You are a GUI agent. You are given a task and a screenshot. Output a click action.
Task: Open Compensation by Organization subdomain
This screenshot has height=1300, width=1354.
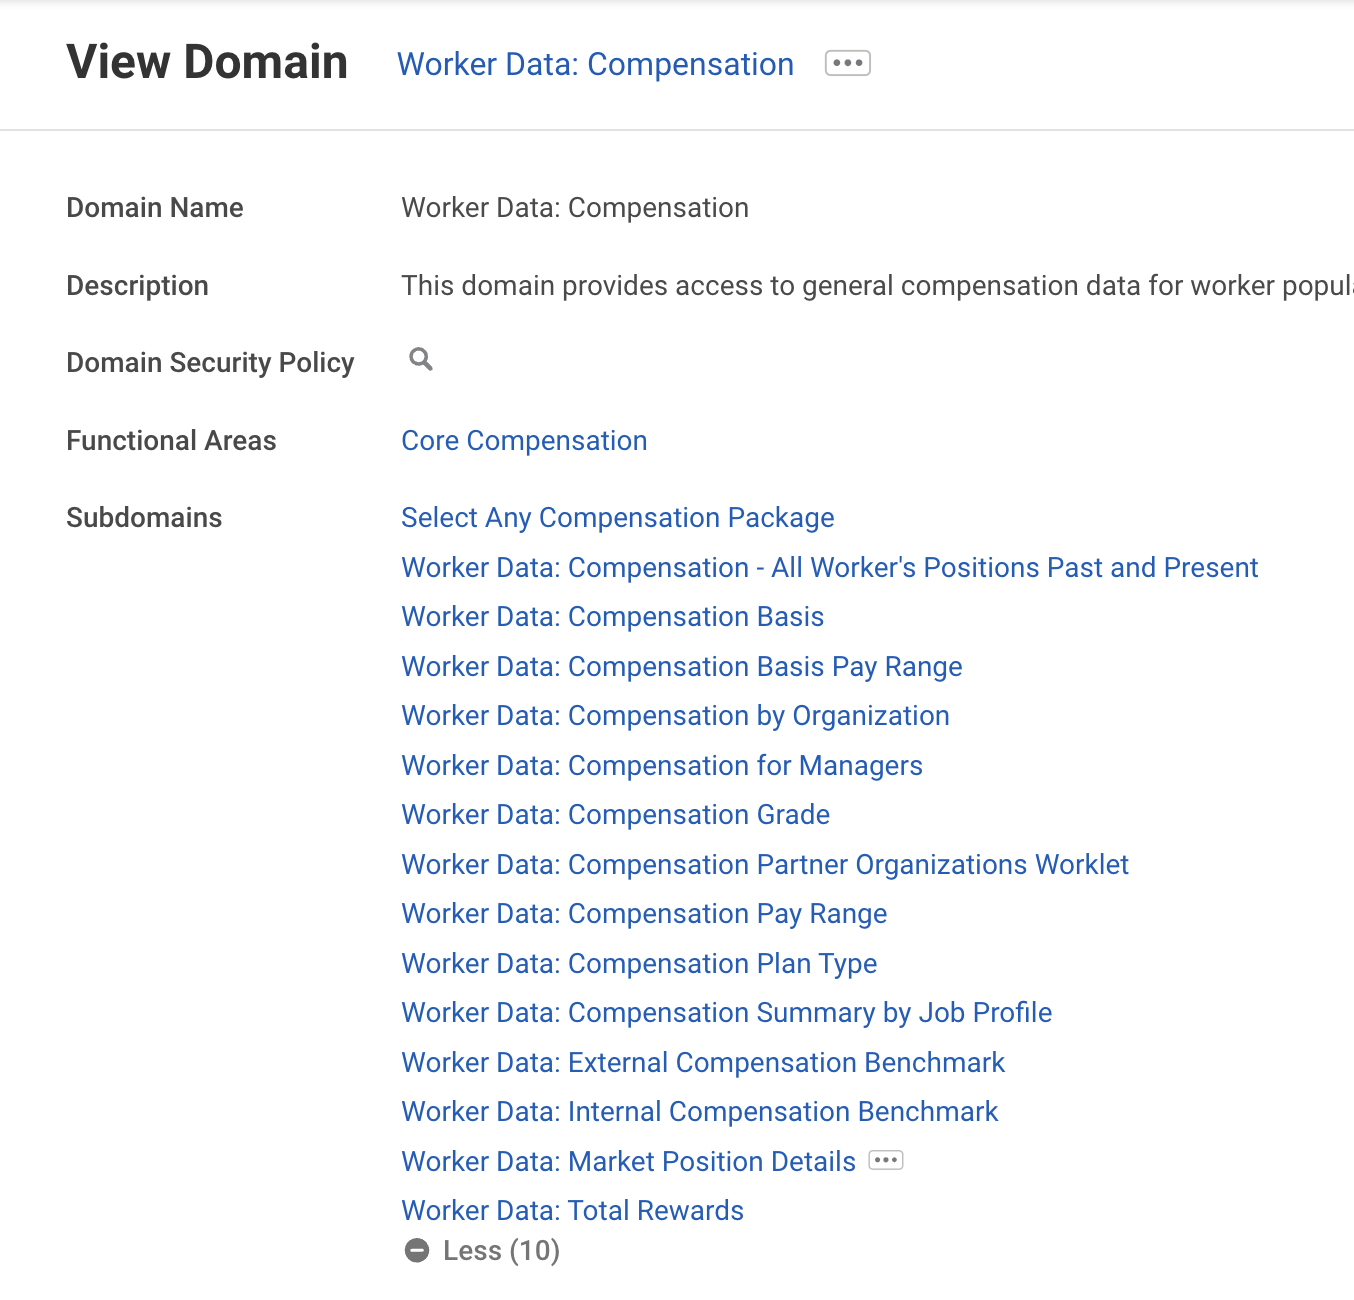675,716
